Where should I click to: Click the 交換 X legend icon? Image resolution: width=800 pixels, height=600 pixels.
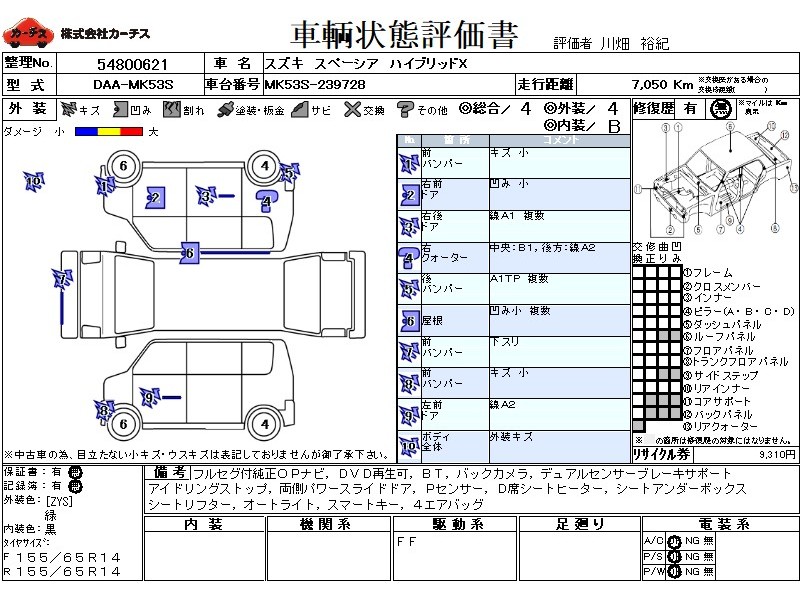[x=352, y=109]
